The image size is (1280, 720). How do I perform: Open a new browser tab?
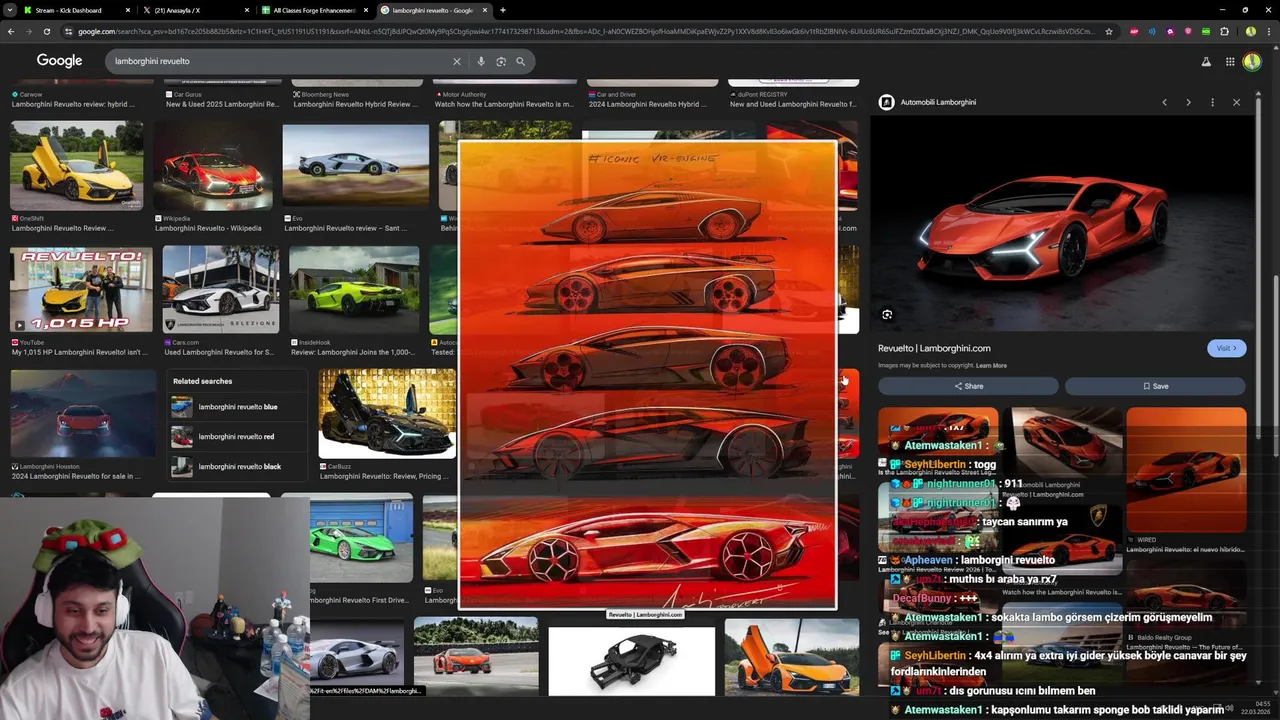coord(502,10)
